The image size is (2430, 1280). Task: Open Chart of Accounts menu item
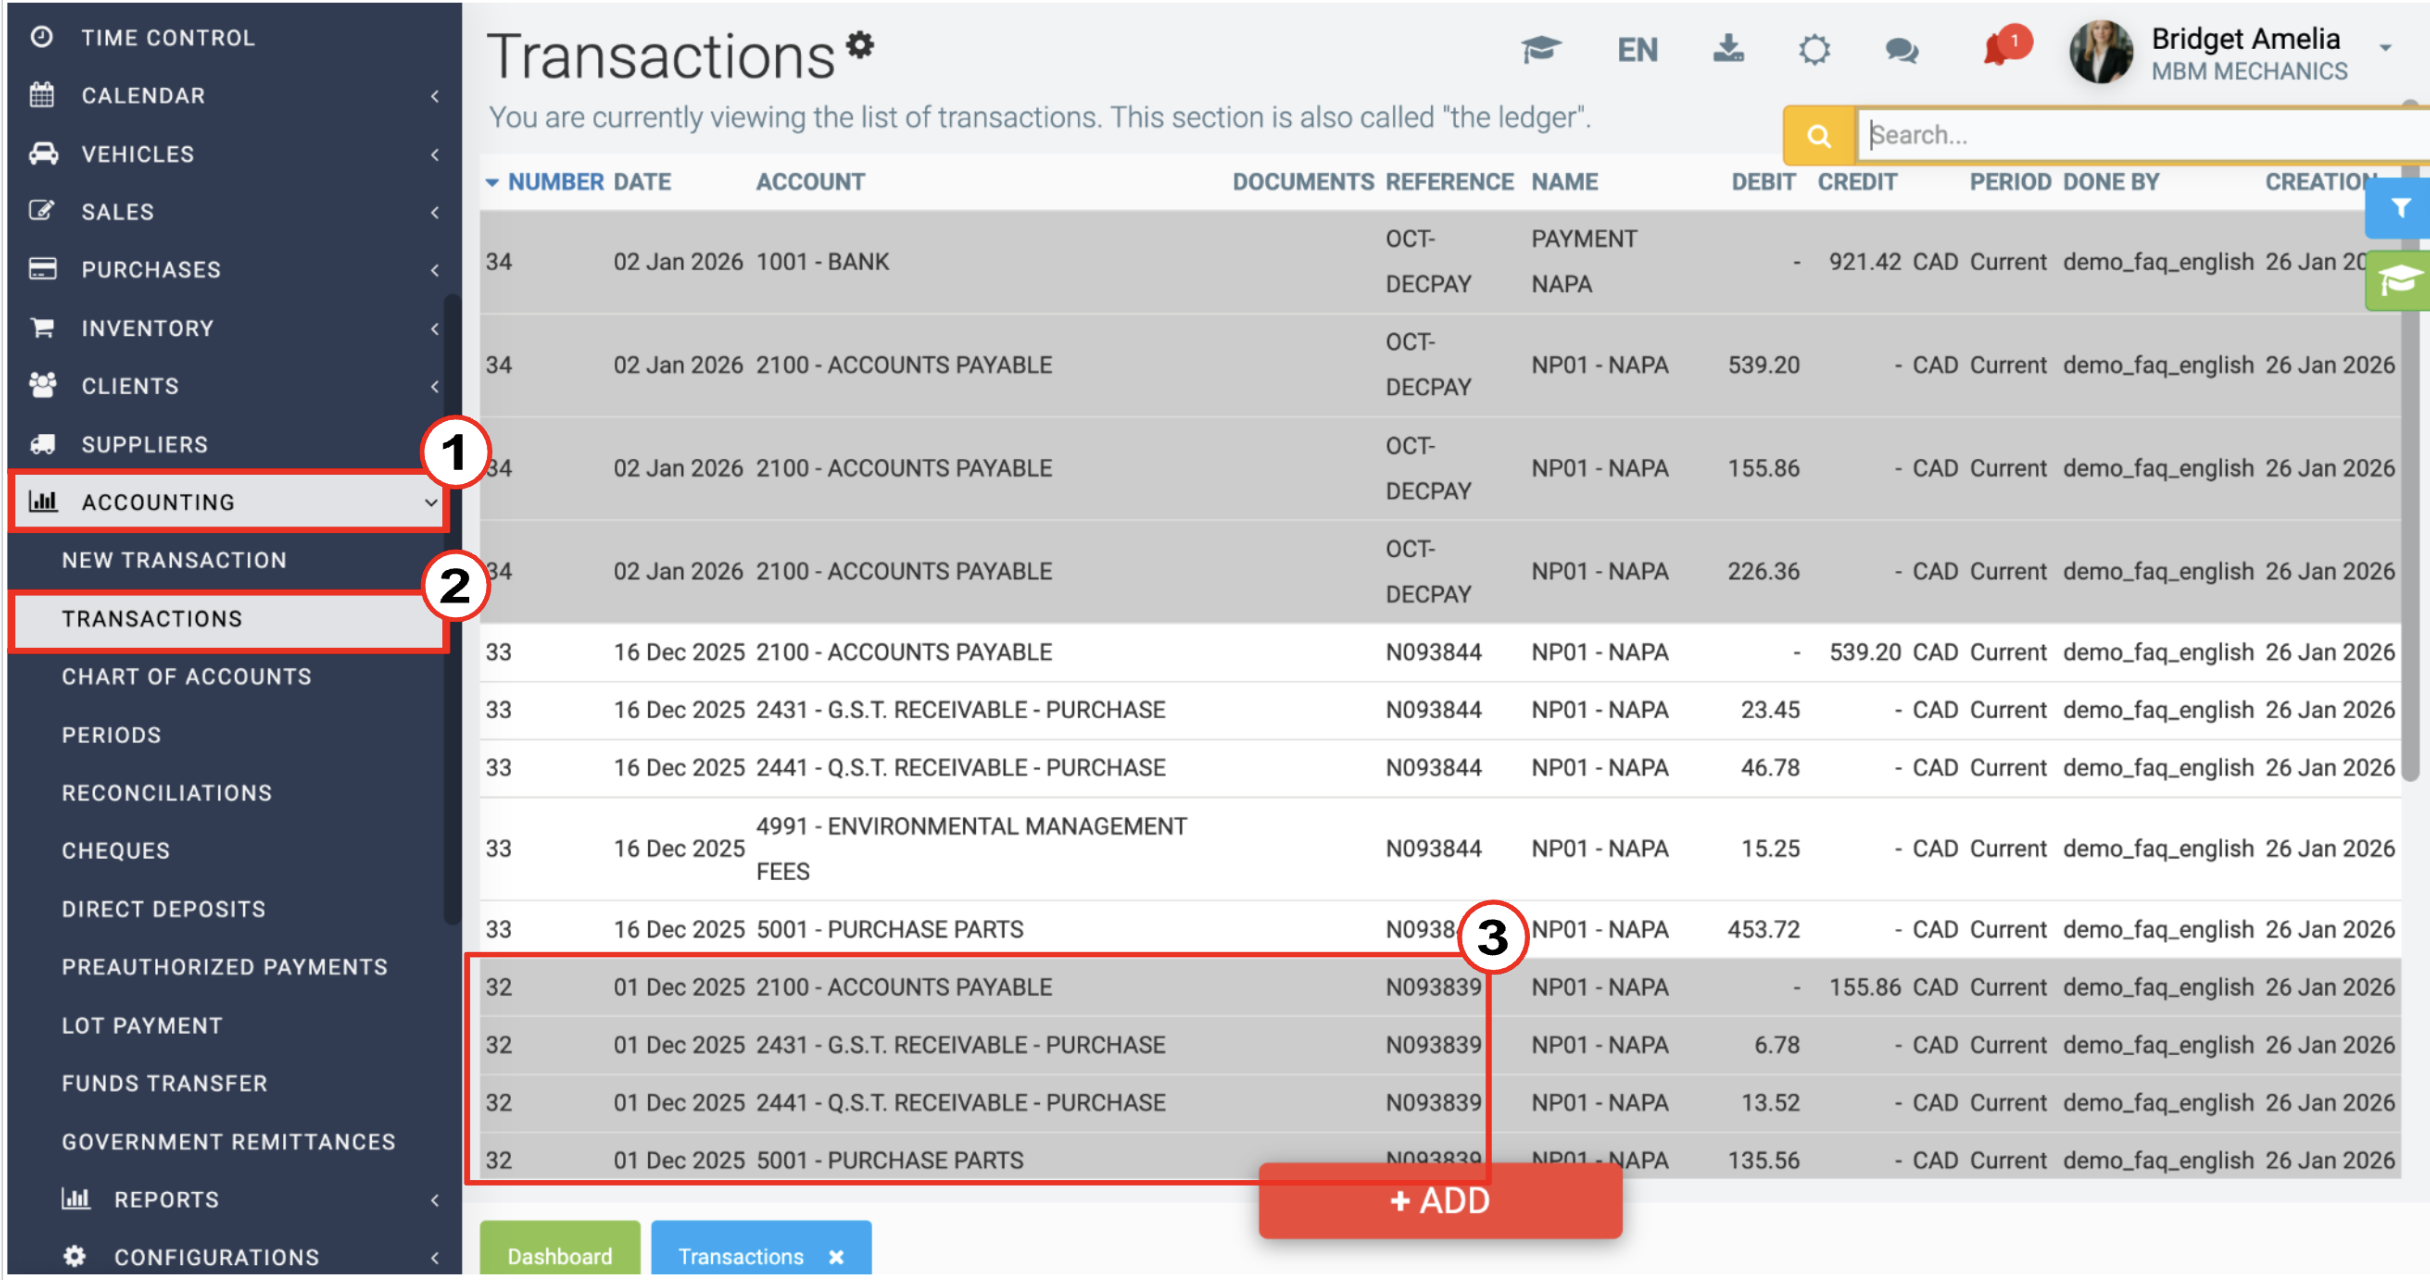coord(187,677)
